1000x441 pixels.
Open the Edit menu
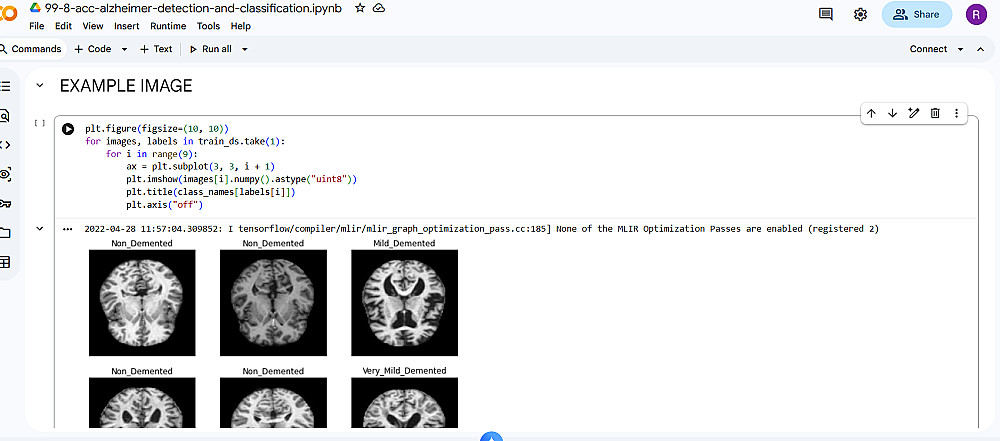63,26
